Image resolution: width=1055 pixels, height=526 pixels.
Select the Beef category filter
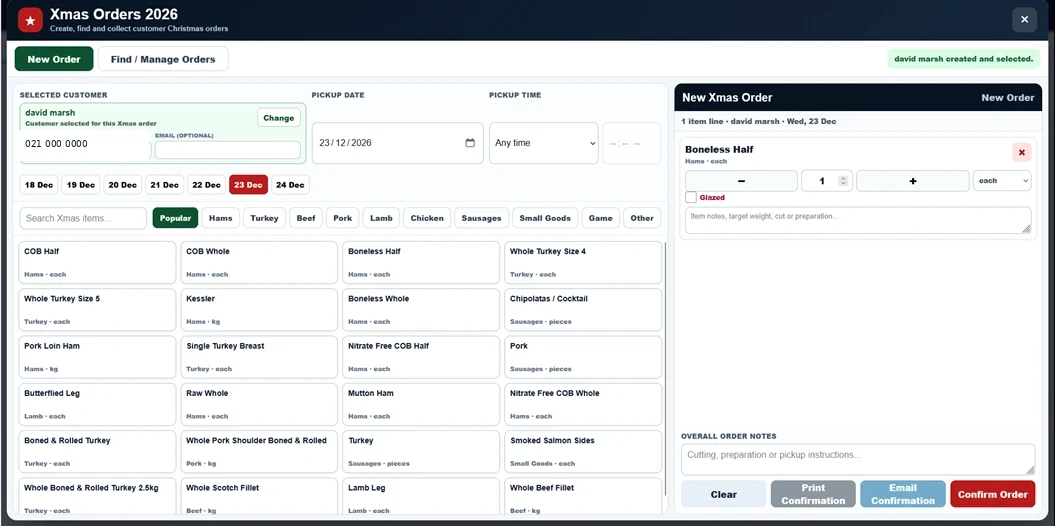[x=306, y=218]
